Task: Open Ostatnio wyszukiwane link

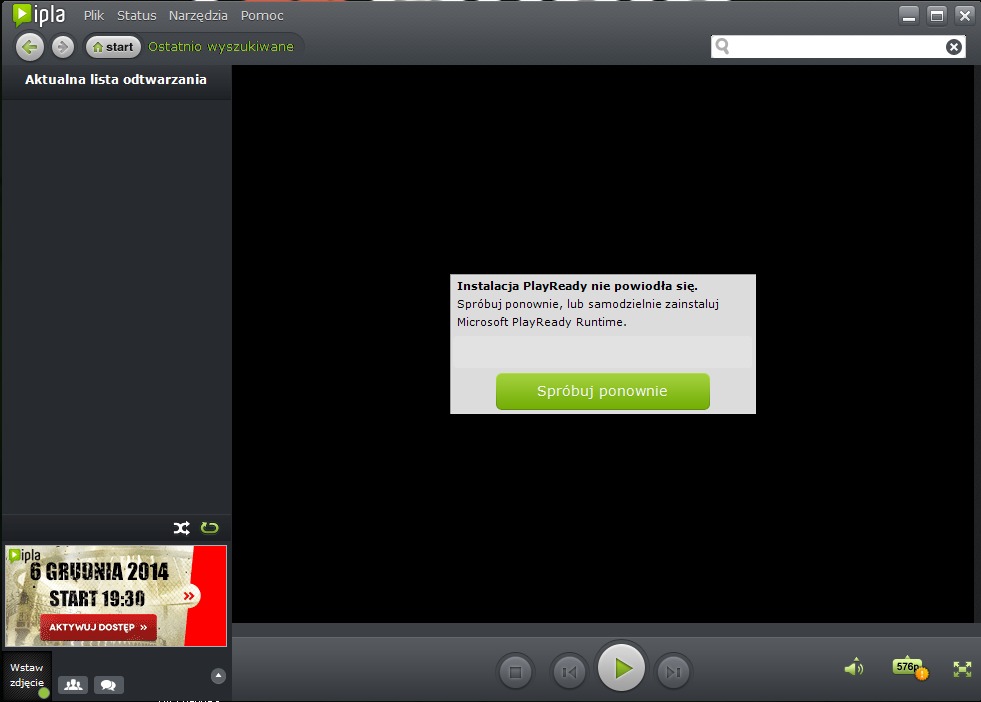Action: pos(221,47)
